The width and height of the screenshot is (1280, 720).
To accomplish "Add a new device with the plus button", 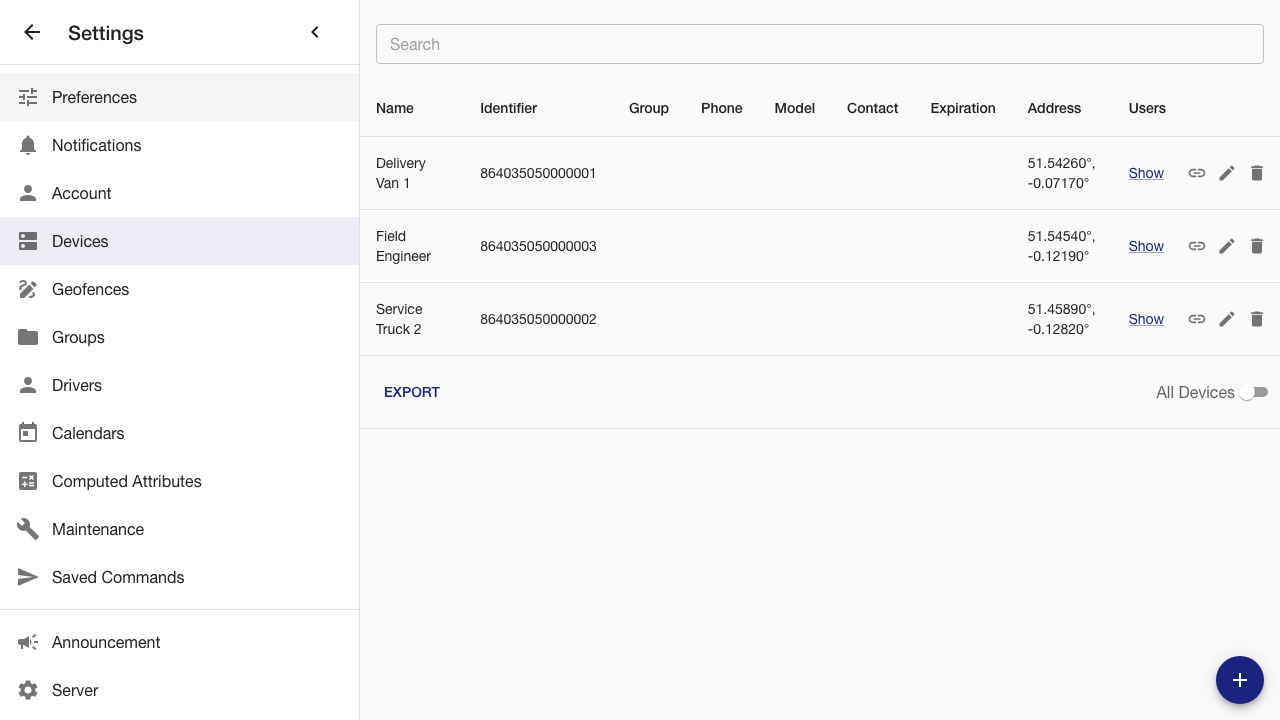I will (x=1240, y=680).
